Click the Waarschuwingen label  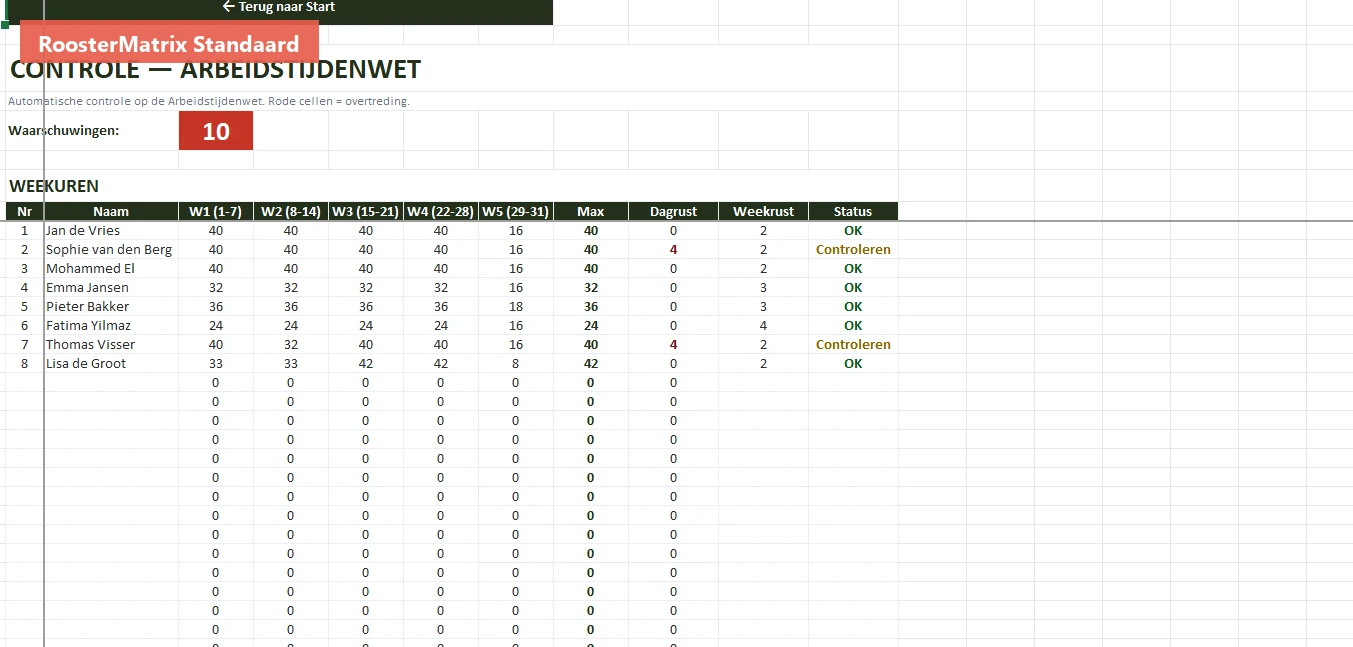coord(64,131)
